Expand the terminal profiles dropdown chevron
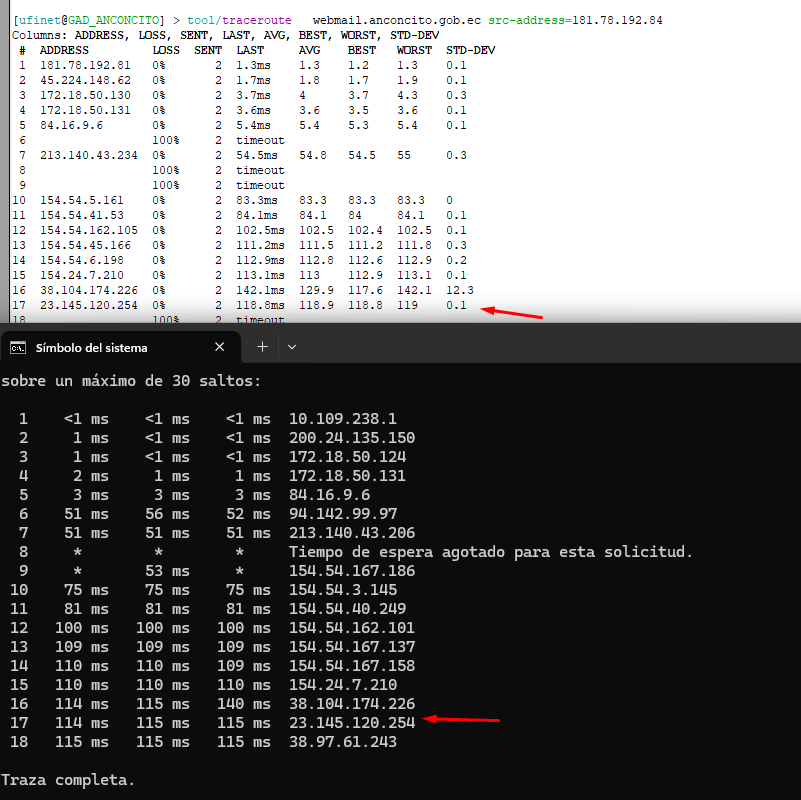The width and height of the screenshot is (801, 800). click(x=292, y=347)
